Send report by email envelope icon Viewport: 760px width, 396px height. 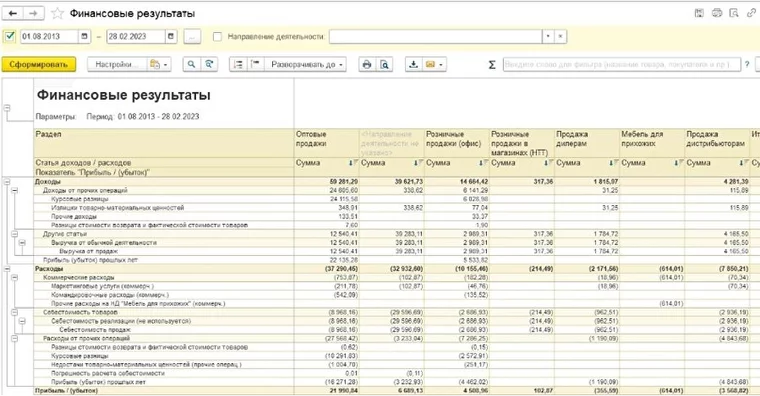coord(430,64)
